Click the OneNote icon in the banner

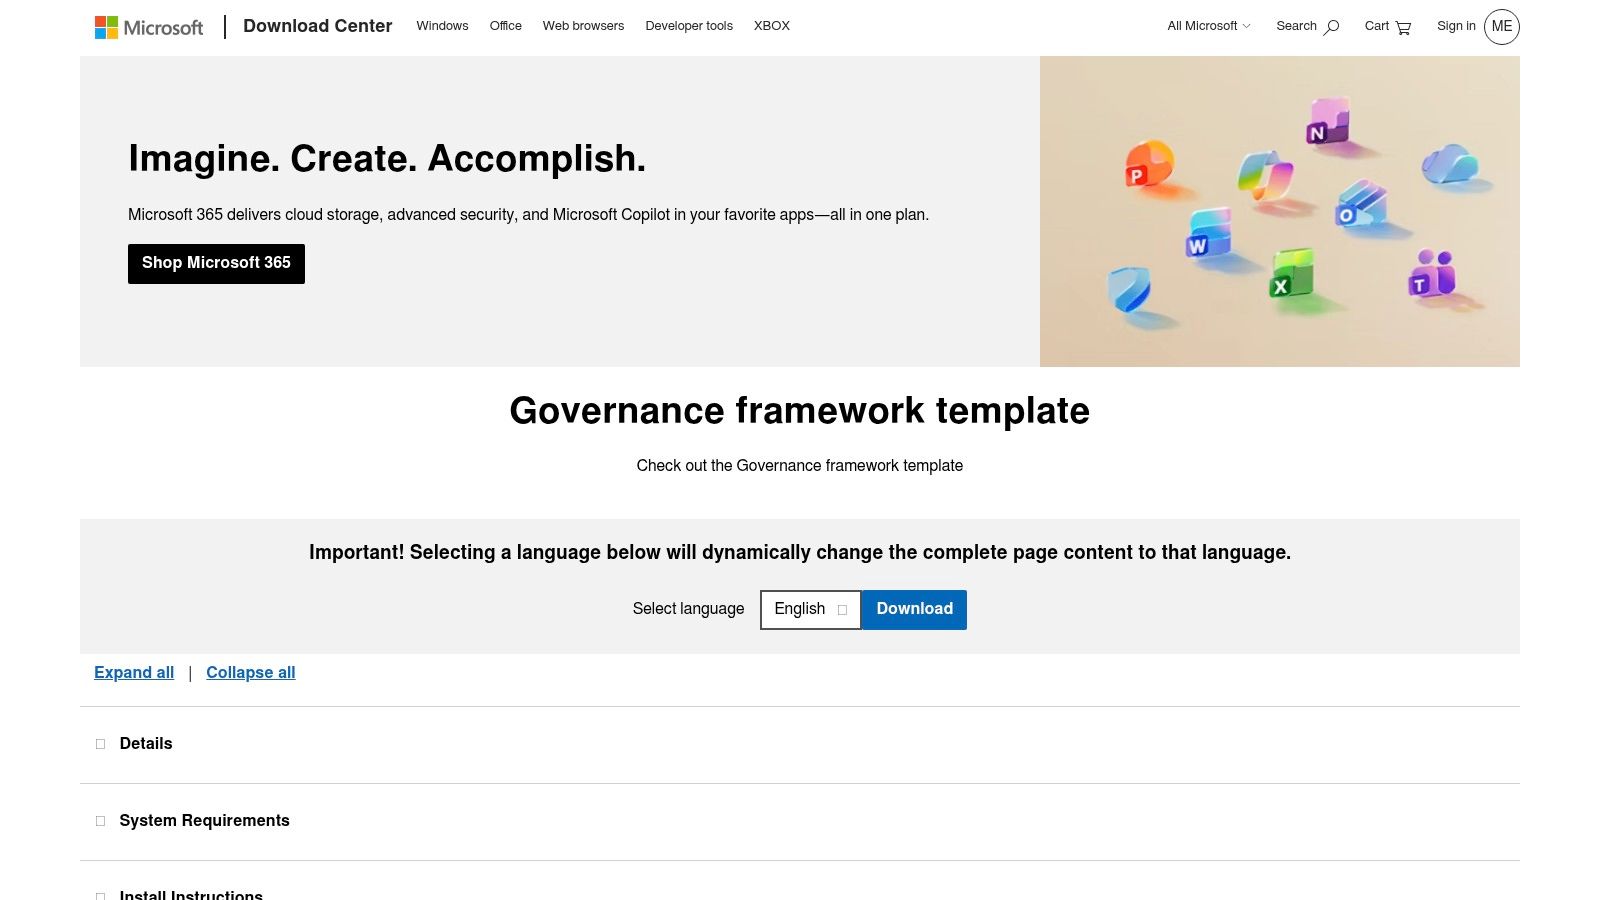coord(1328,123)
